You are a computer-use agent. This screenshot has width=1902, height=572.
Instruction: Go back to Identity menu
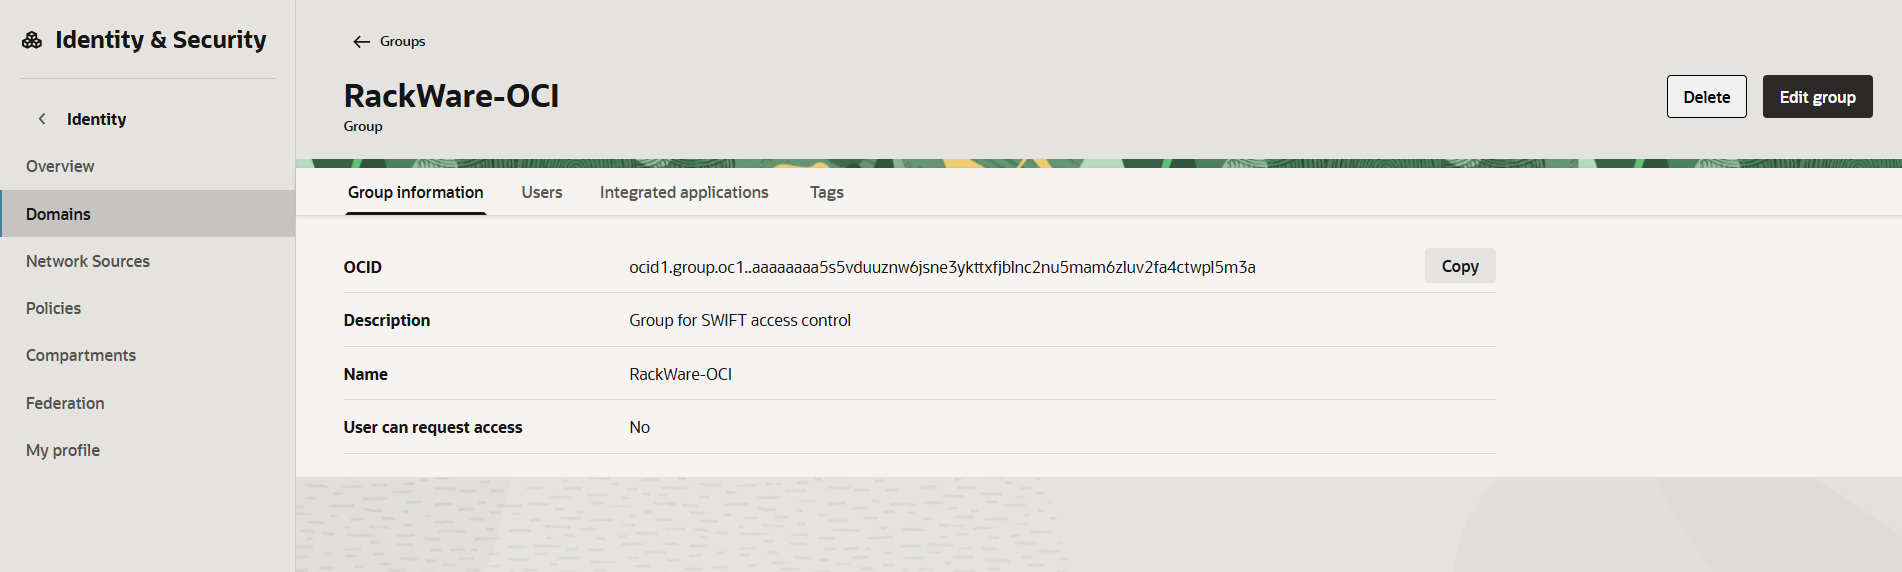tap(96, 119)
